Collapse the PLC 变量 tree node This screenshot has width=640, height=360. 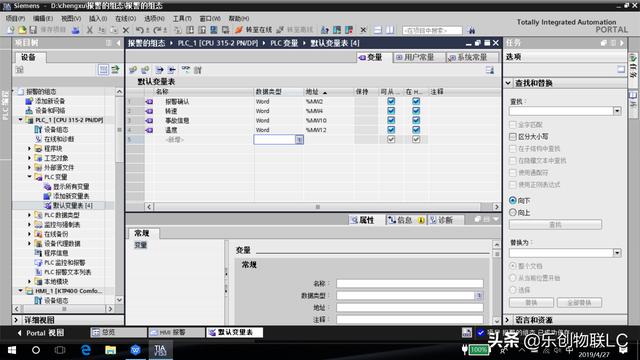click(x=29, y=177)
